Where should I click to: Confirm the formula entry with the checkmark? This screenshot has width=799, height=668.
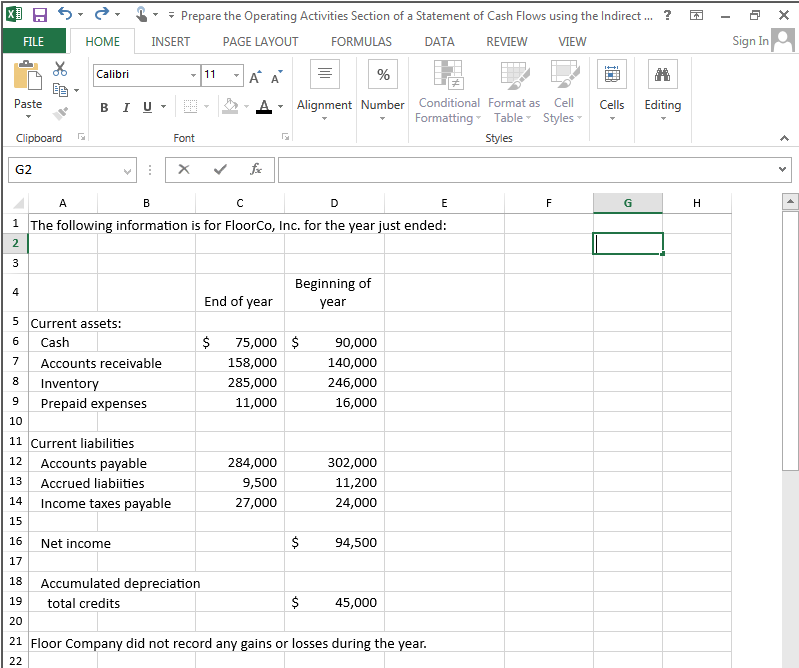(x=220, y=169)
